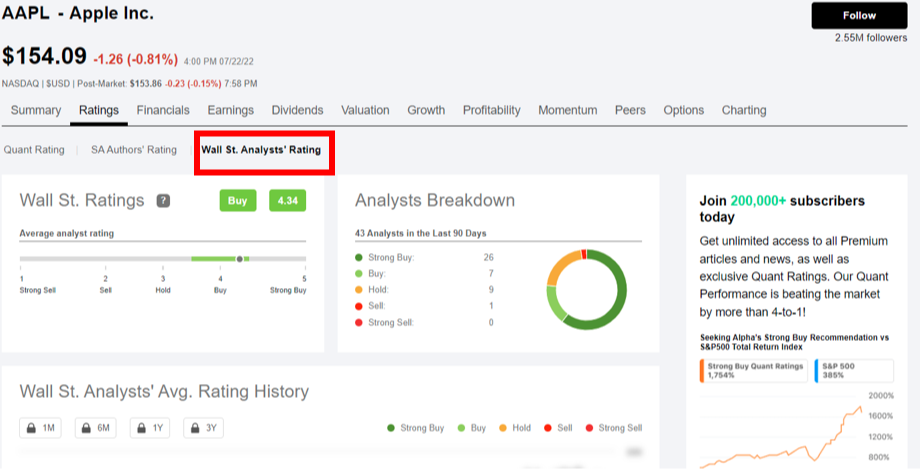Image resolution: width=920 pixels, height=473 pixels.
Task: Open the Momentum tab
Action: (x=567, y=110)
